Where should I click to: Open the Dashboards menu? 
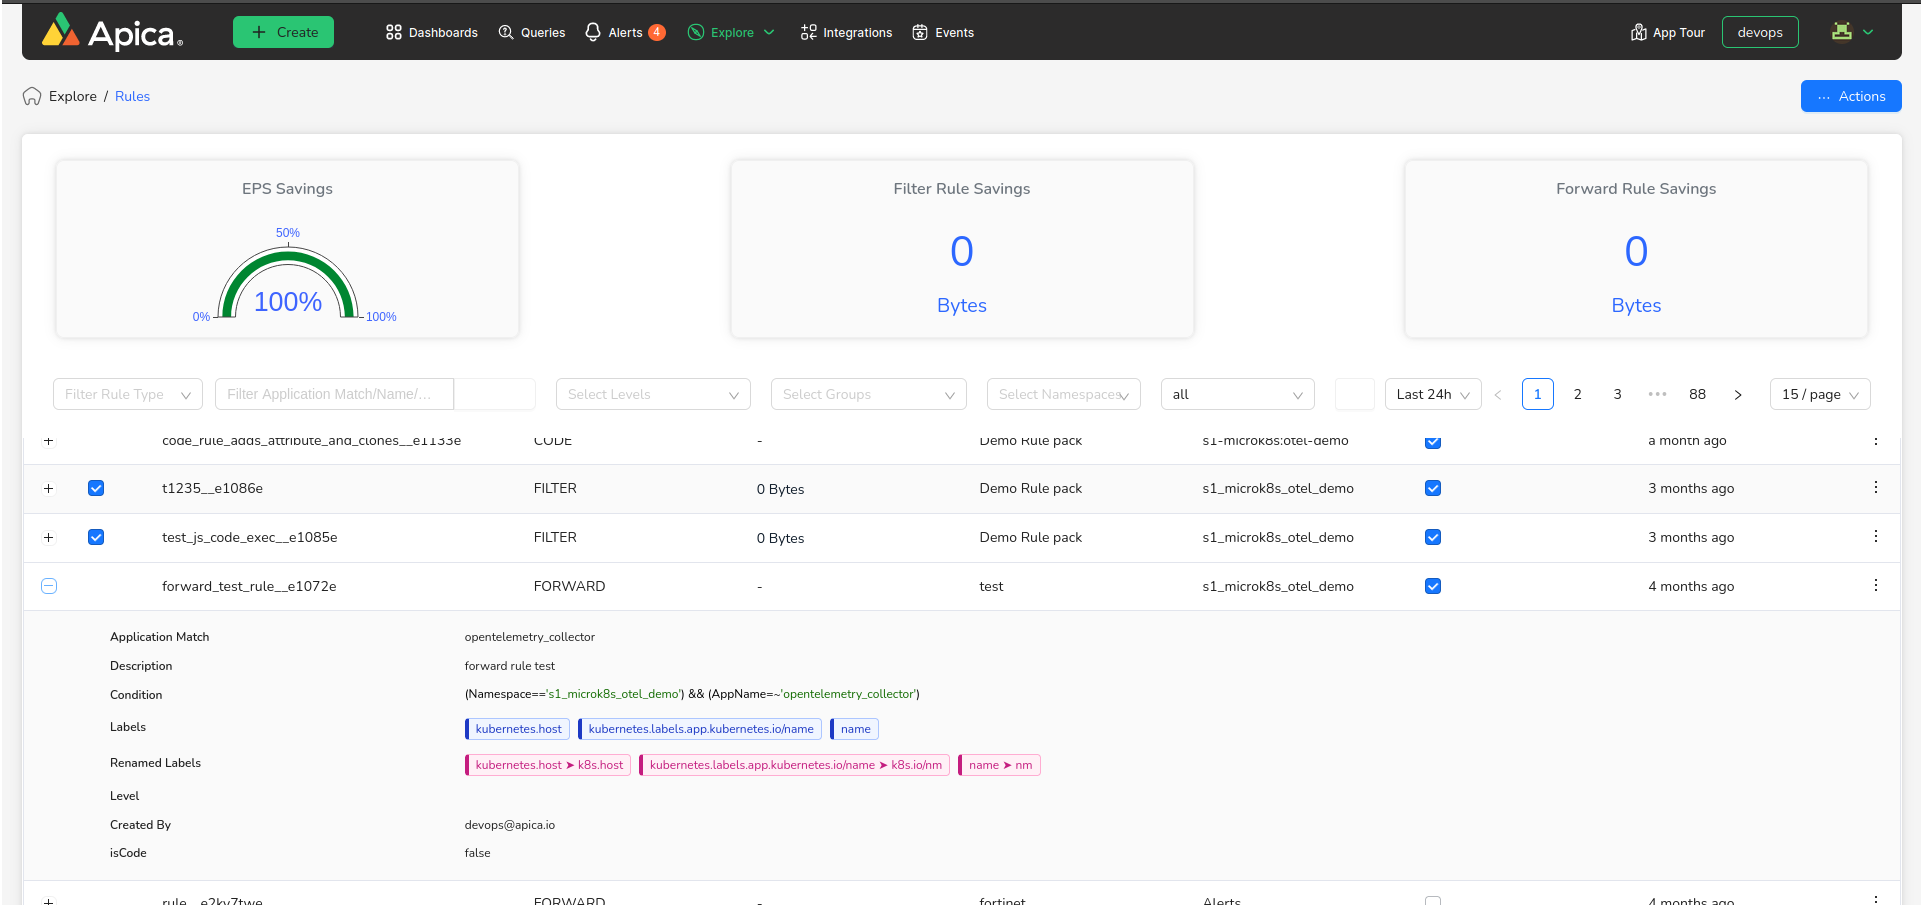tap(432, 32)
